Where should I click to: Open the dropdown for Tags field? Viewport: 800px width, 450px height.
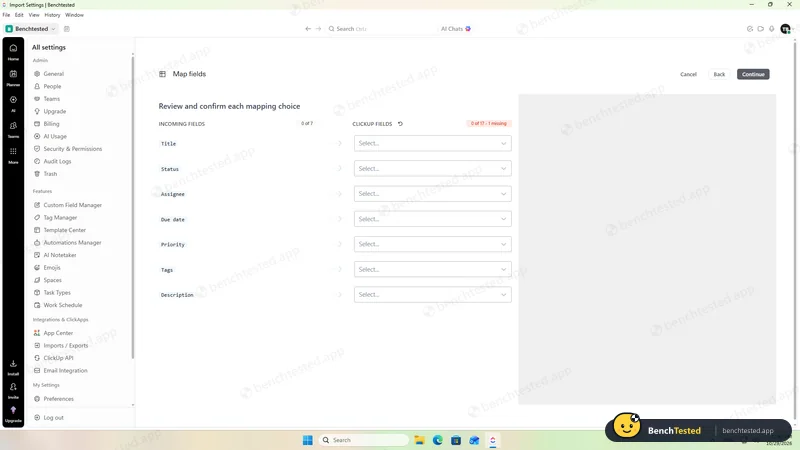click(x=433, y=269)
